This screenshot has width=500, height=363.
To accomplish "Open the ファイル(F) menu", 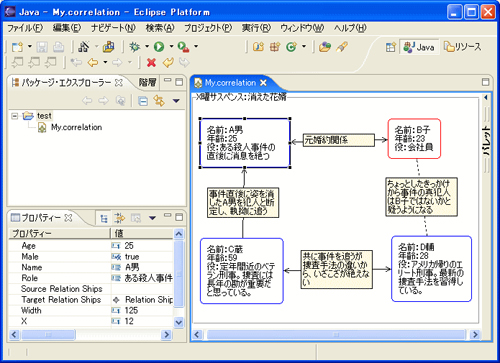I will [25, 28].
